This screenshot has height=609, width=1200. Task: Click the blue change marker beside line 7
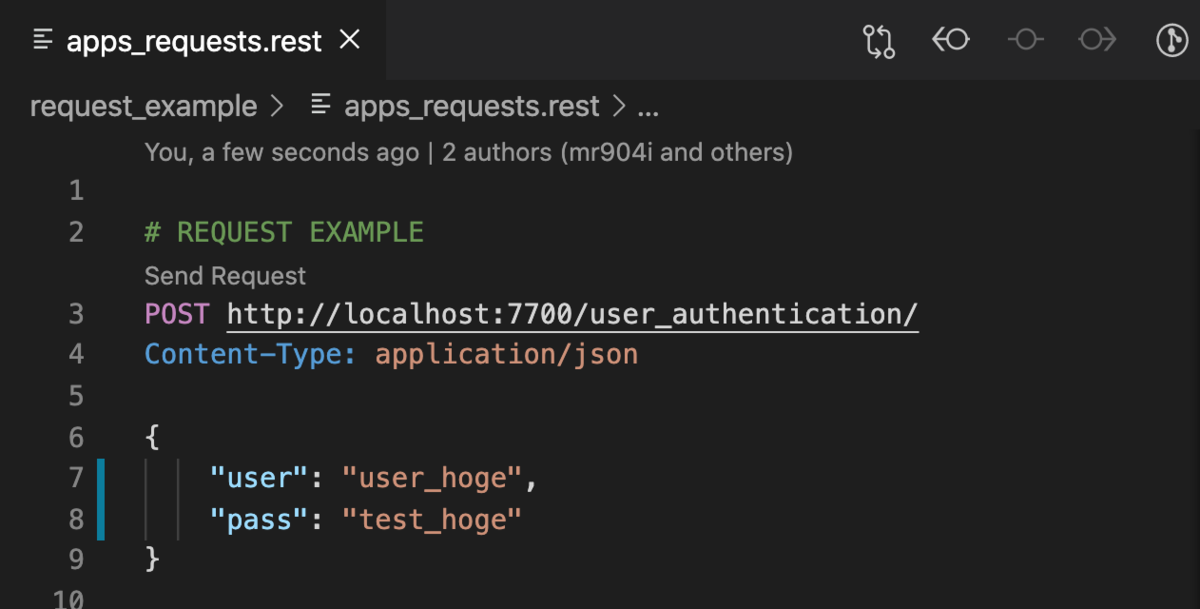[100, 478]
